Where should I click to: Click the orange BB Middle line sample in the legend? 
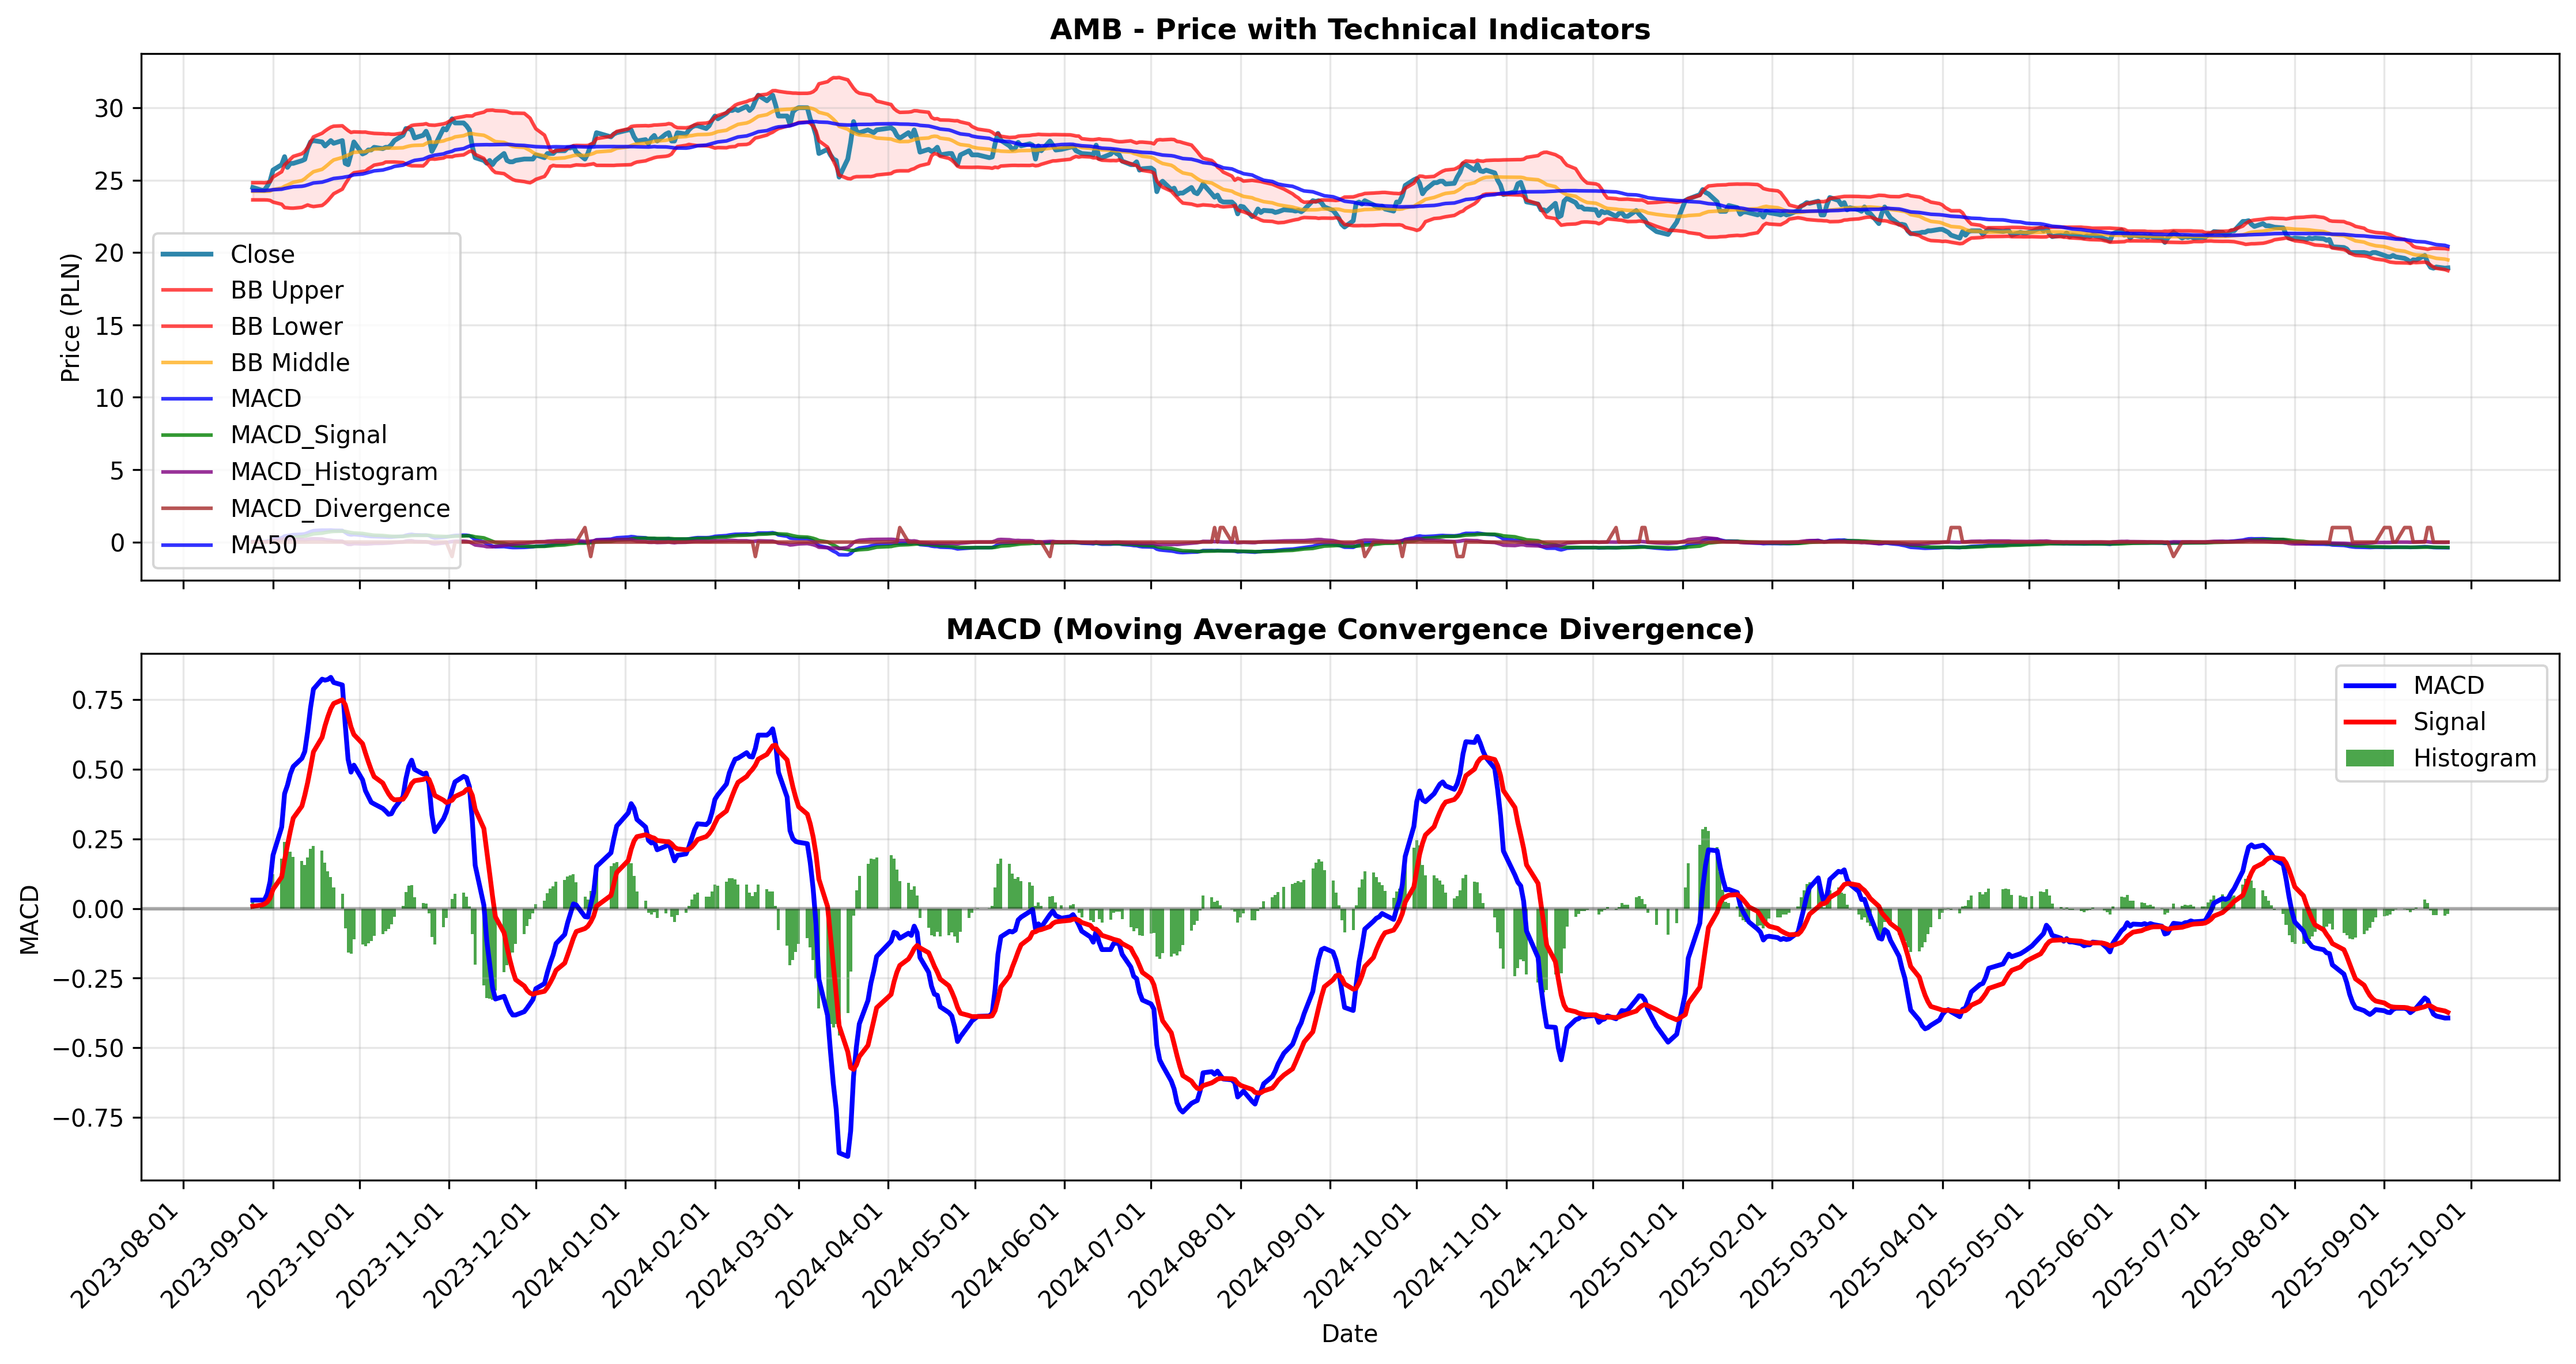(187, 362)
